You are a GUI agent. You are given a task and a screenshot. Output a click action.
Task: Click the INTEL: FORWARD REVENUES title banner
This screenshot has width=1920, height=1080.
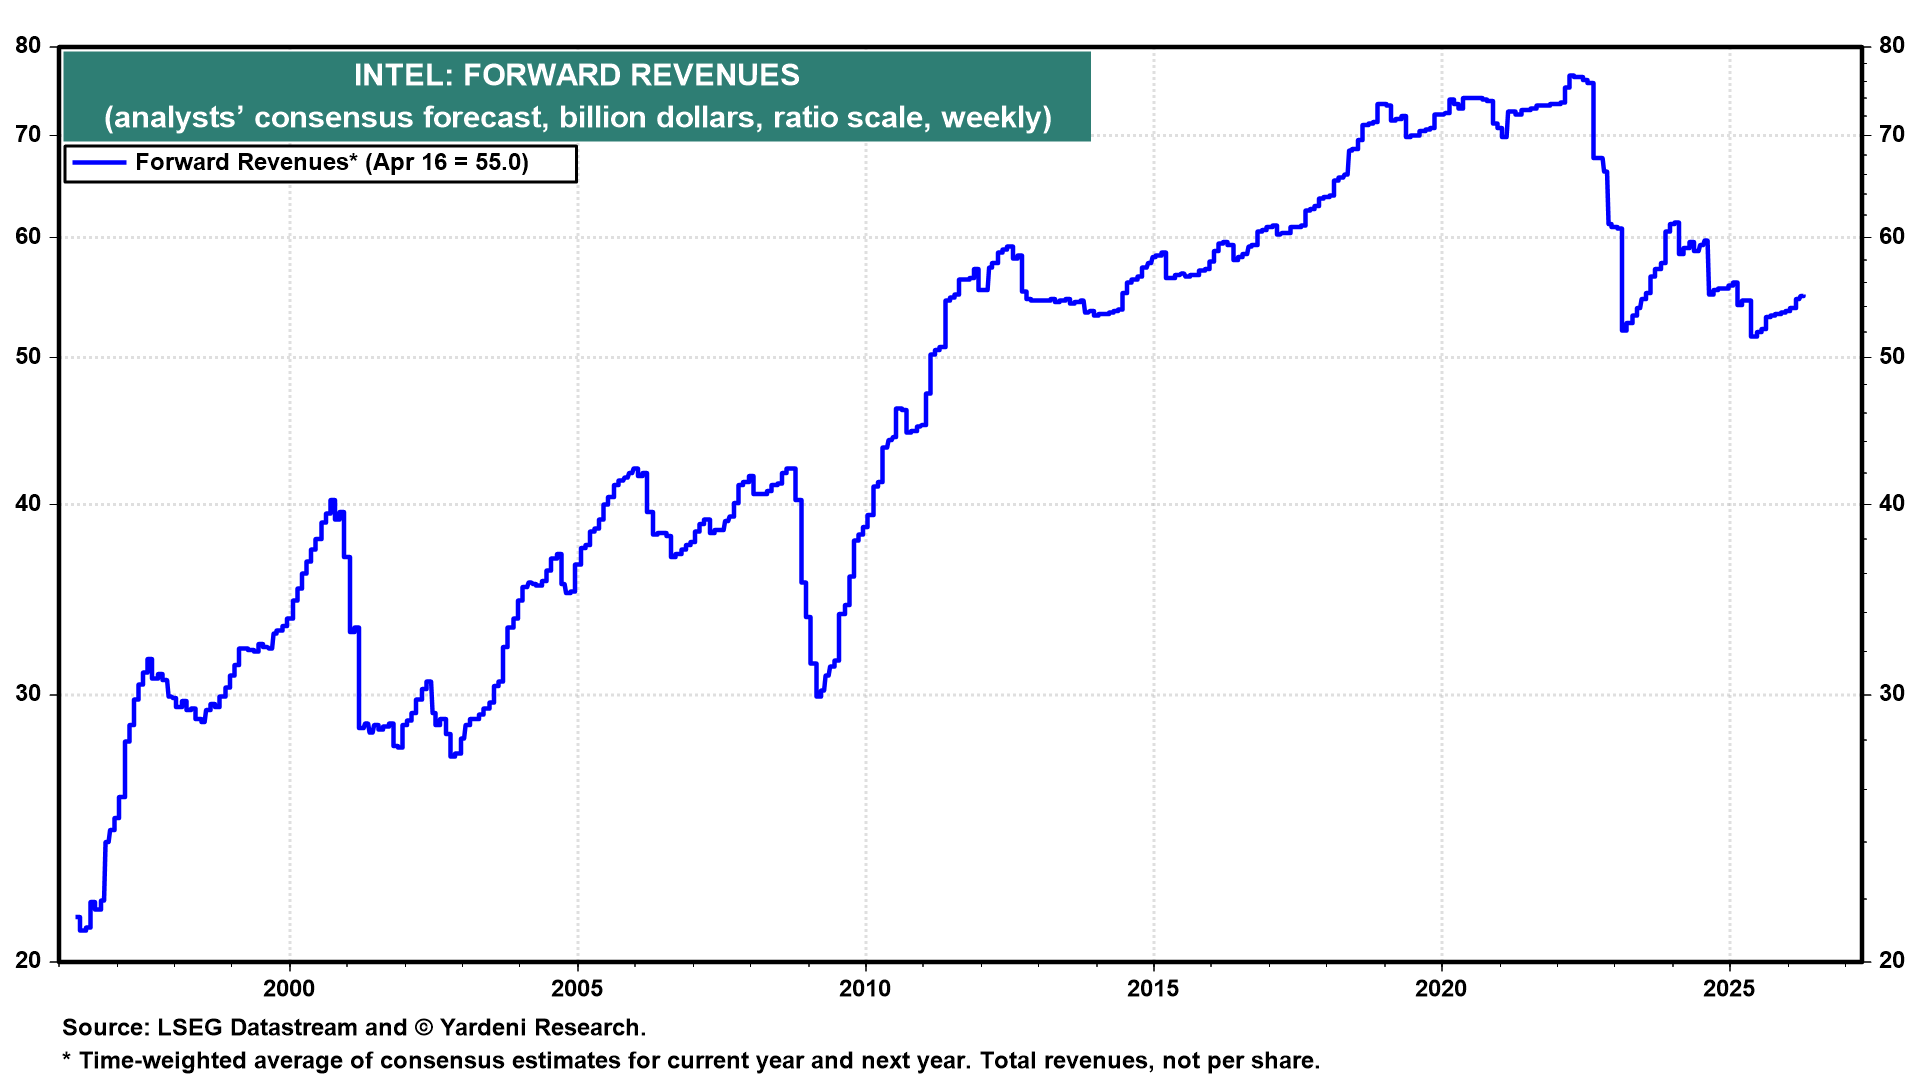point(576,75)
